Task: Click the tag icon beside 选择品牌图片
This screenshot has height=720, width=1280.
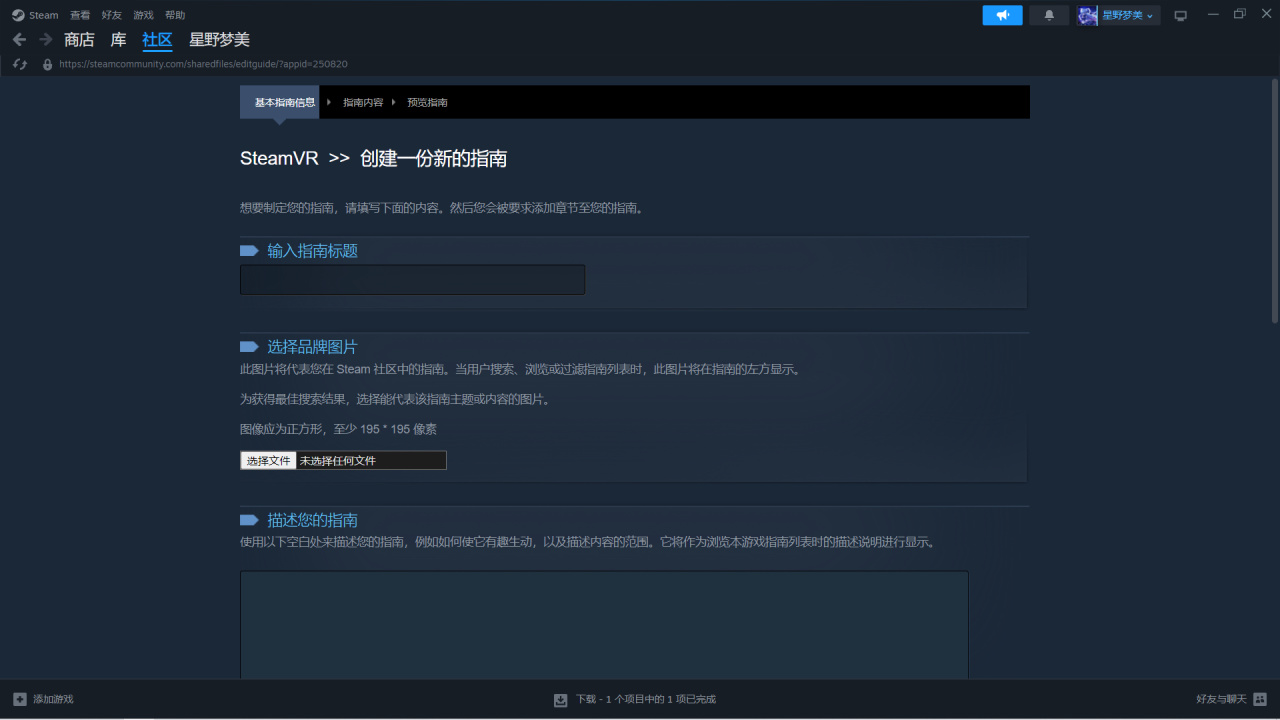Action: click(249, 347)
